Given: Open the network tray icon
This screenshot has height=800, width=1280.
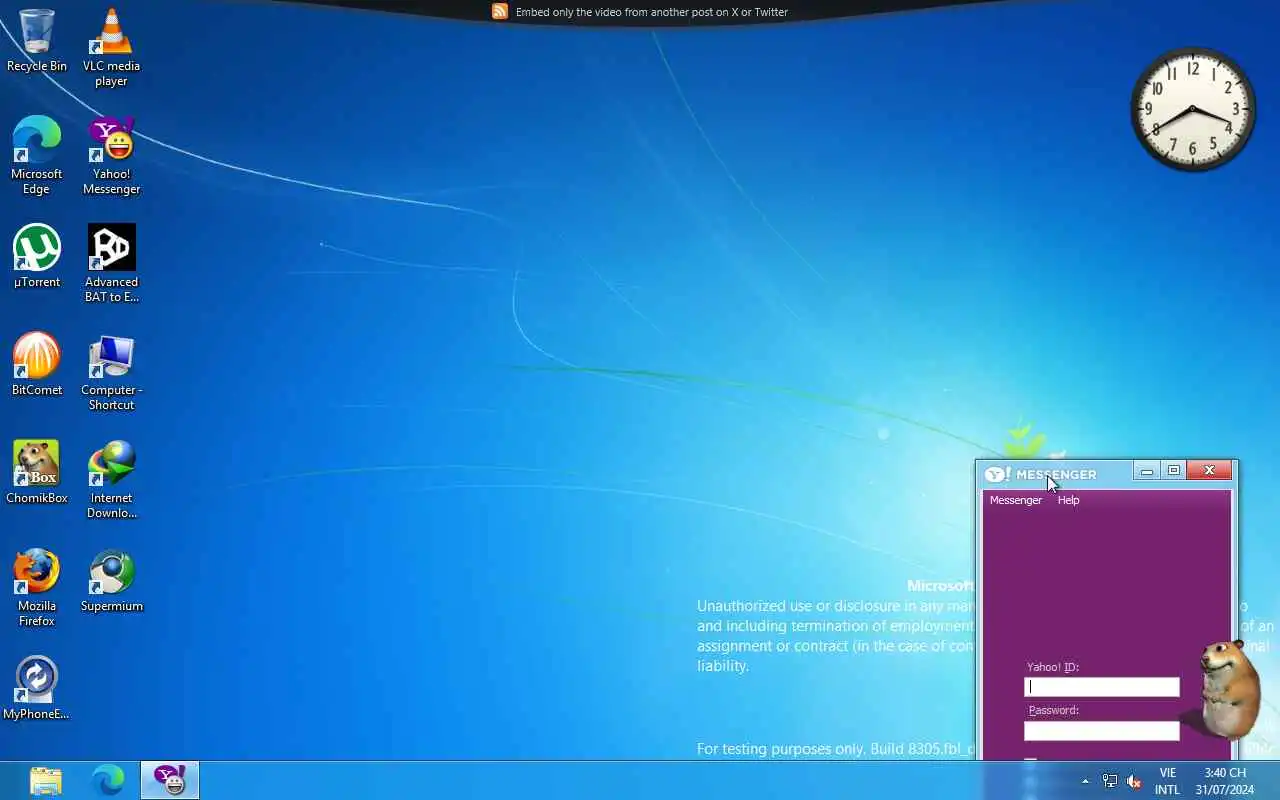Looking at the screenshot, I should click(x=1110, y=781).
